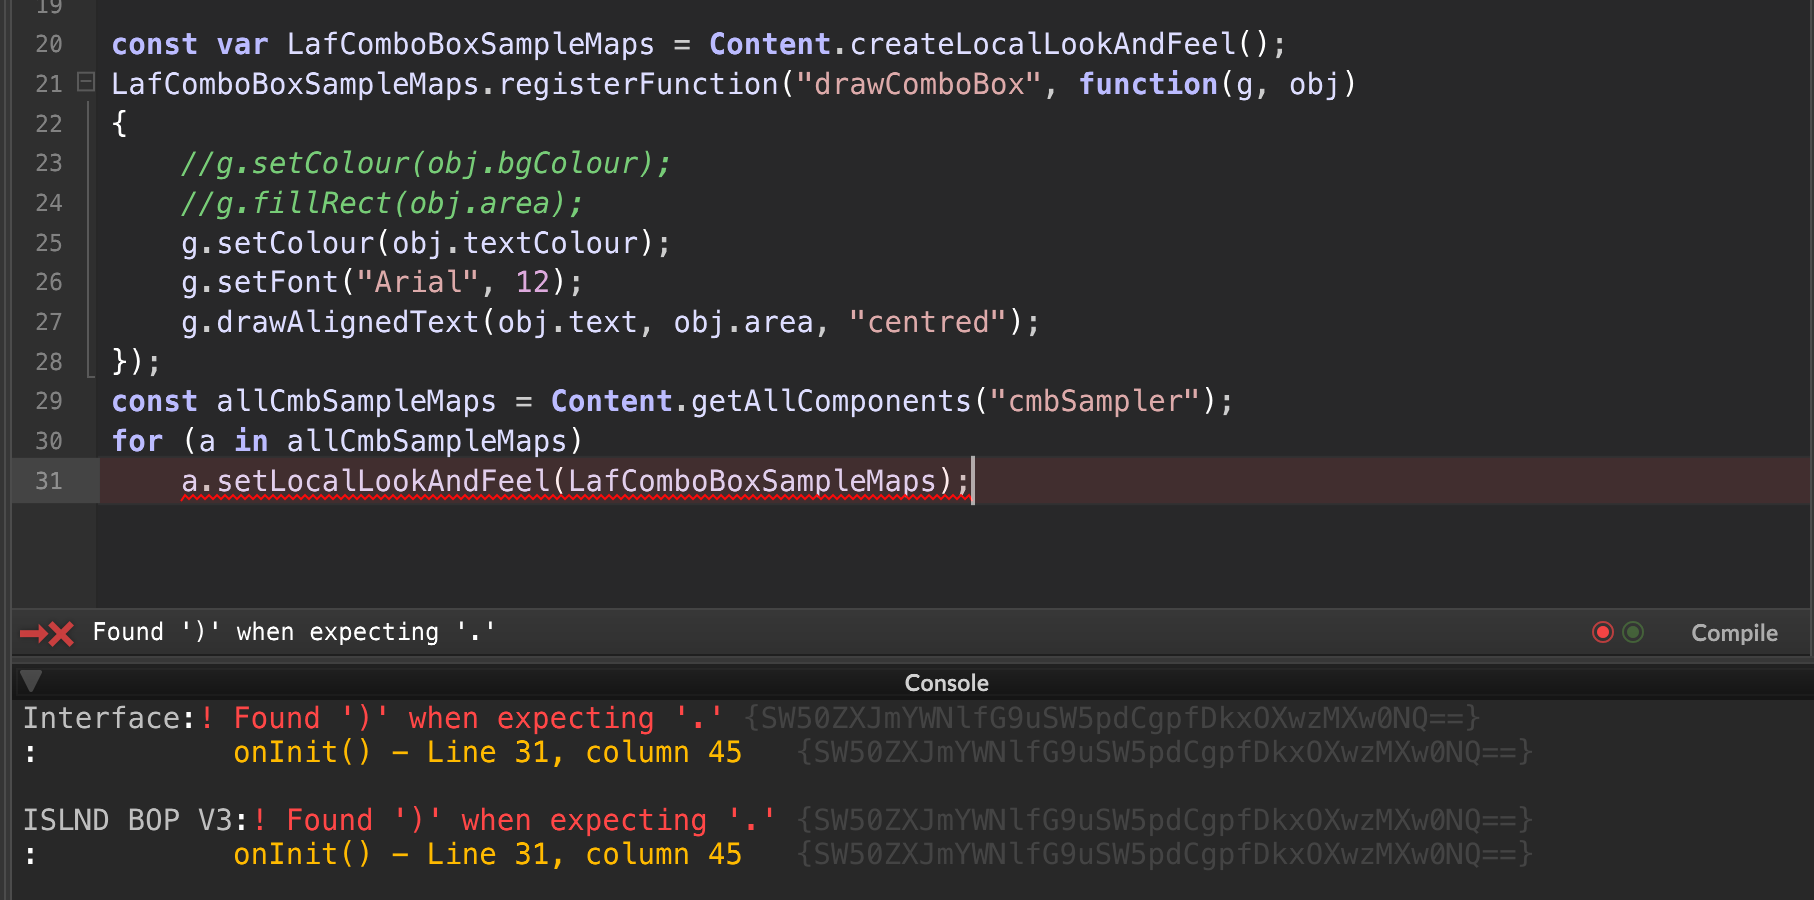Screen dimensions: 1814x900
Task: Click createLocalLookAndFeel on line 20
Action: pyautogui.click(x=1043, y=44)
